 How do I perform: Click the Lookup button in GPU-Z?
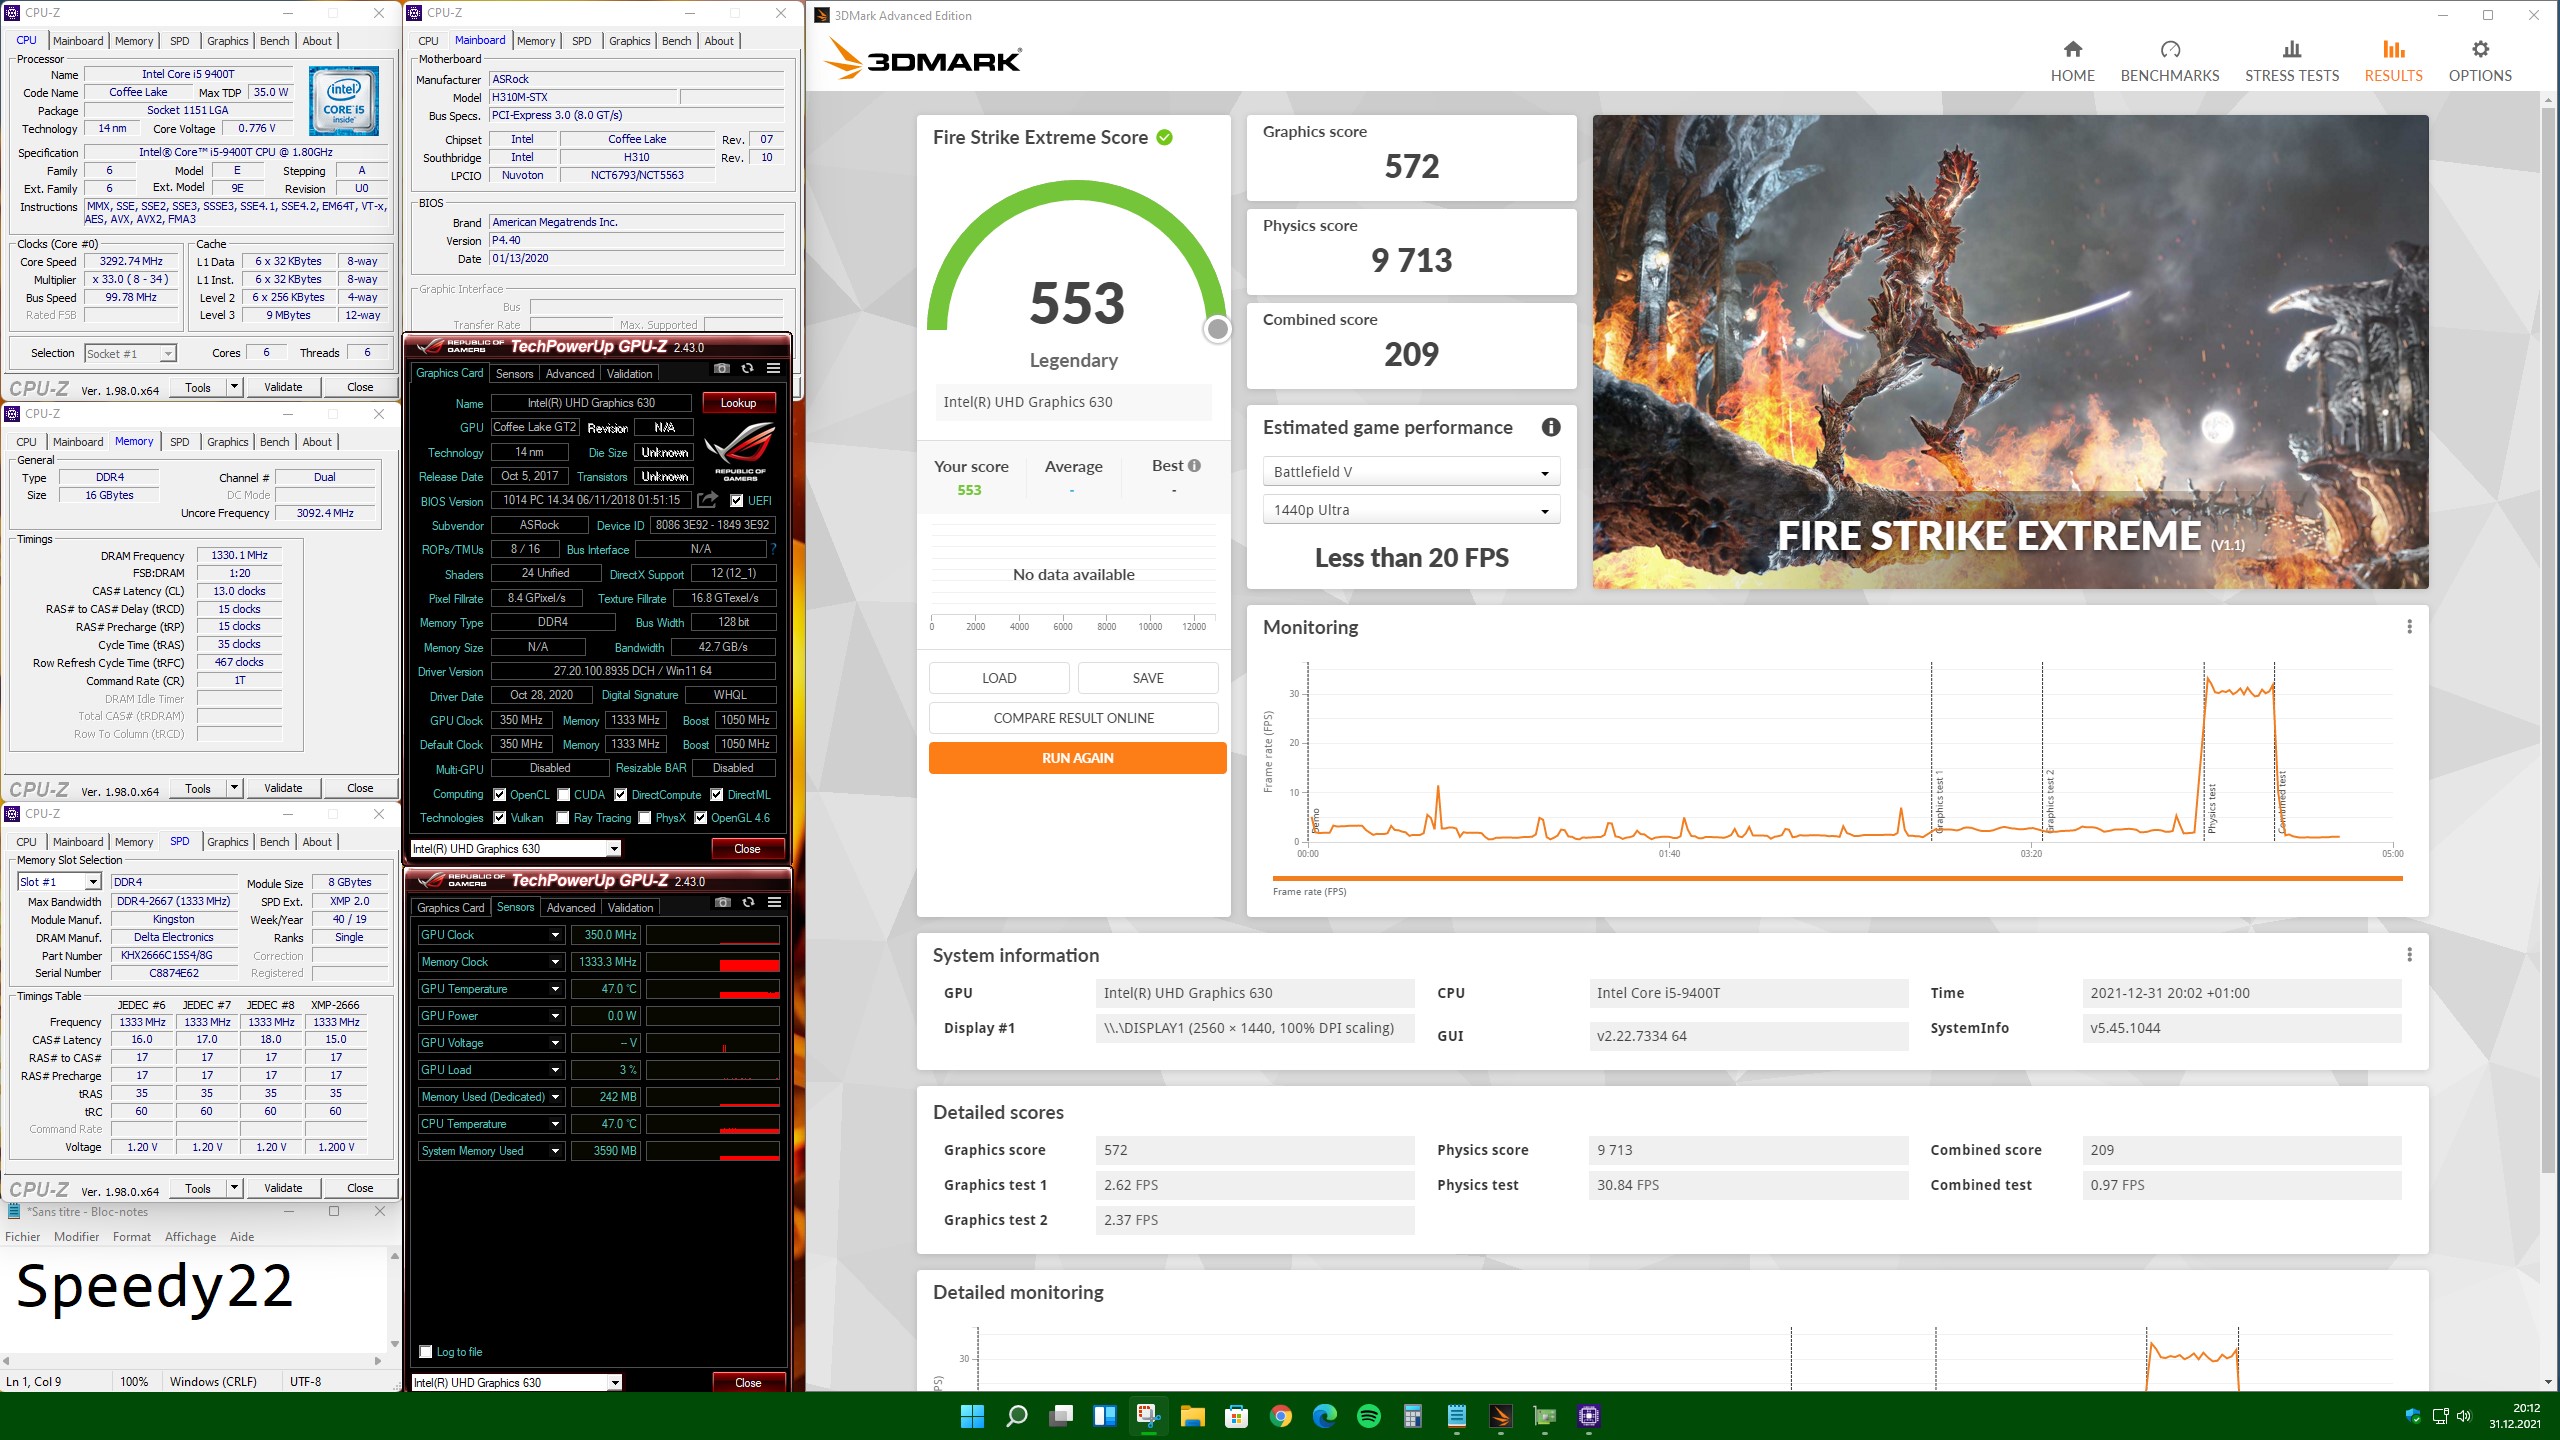point(738,403)
